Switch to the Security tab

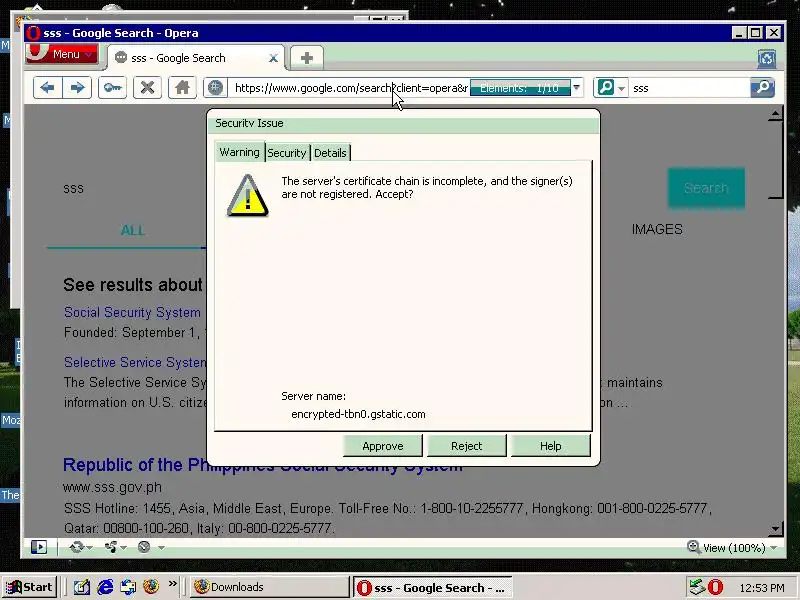[287, 153]
